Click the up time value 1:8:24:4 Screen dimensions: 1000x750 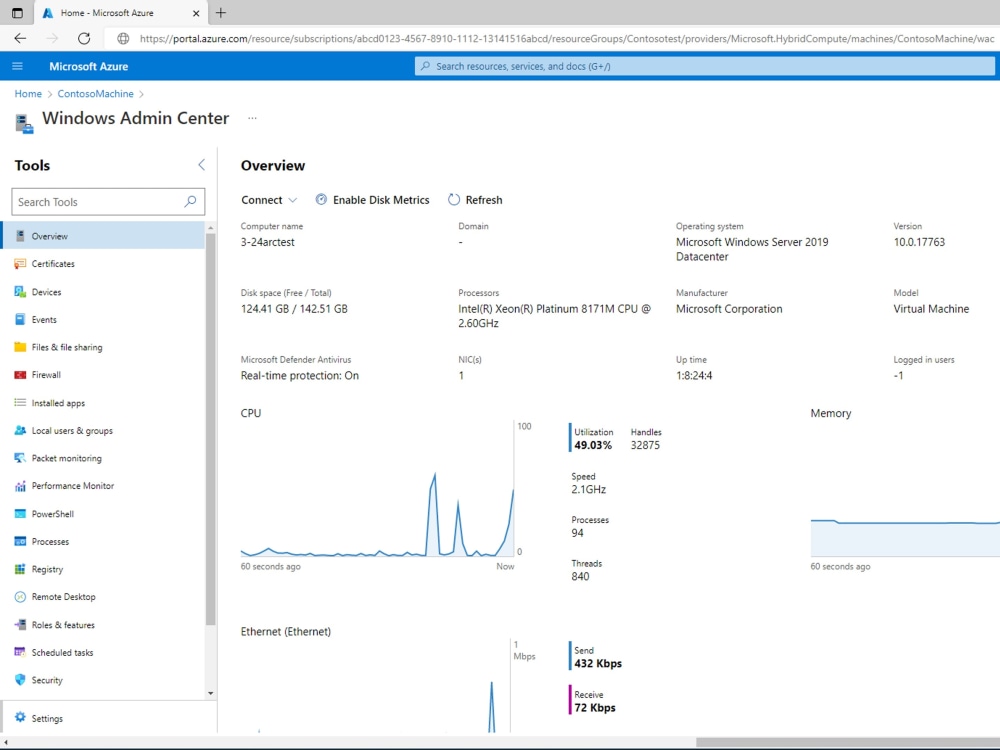[694, 376]
